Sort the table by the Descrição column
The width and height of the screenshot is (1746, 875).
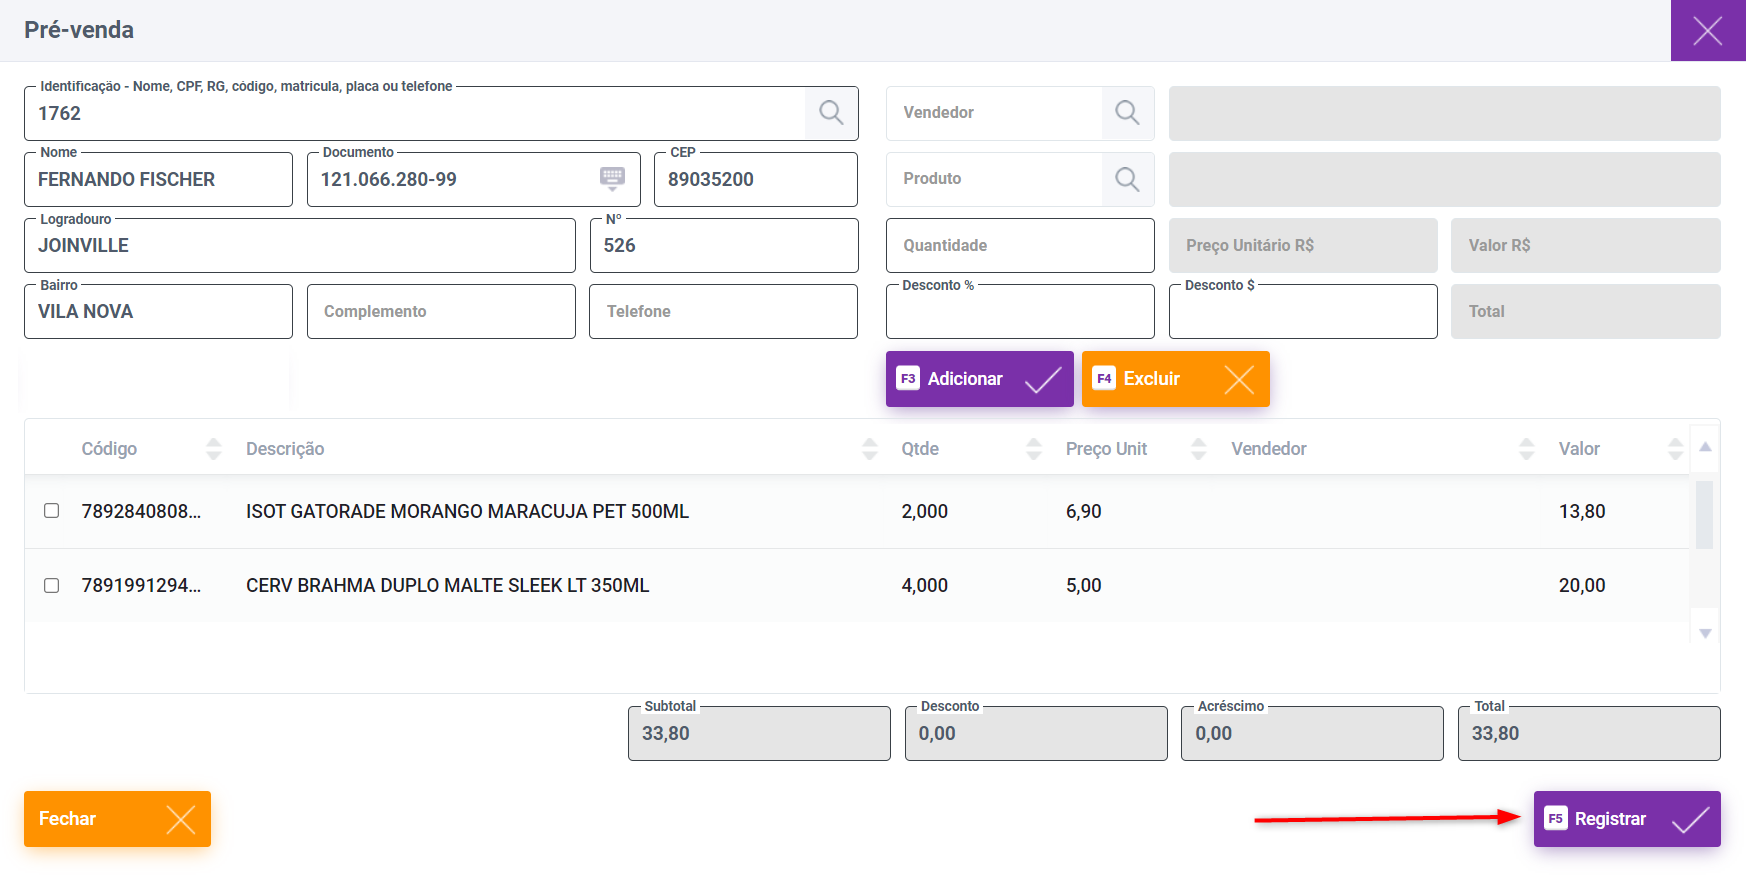pyautogui.click(x=869, y=449)
